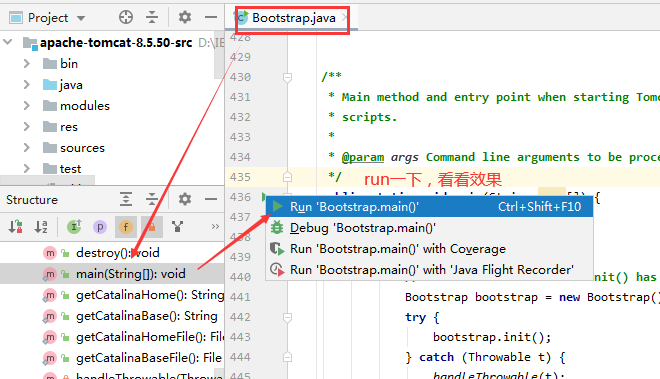Sort structure members by visibility

pyautogui.click(x=16, y=227)
